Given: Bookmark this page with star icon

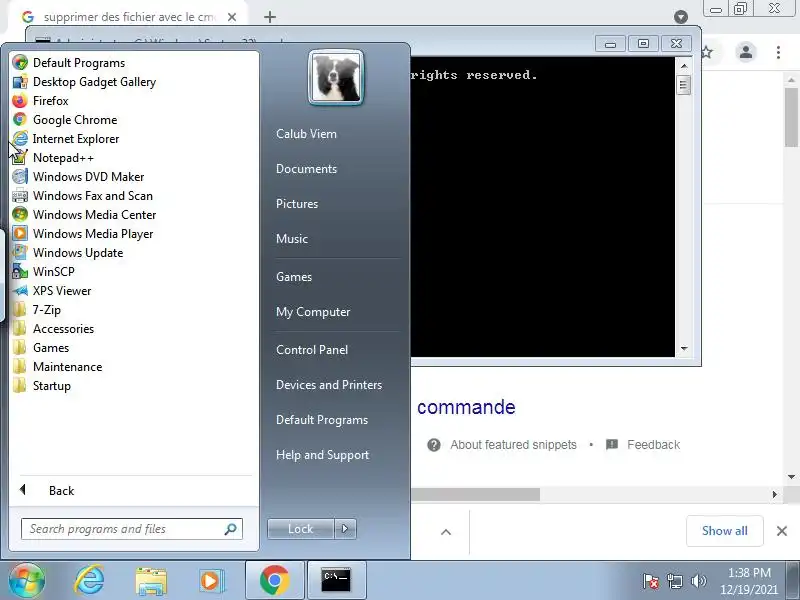Looking at the screenshot, I should coord(707,52).
